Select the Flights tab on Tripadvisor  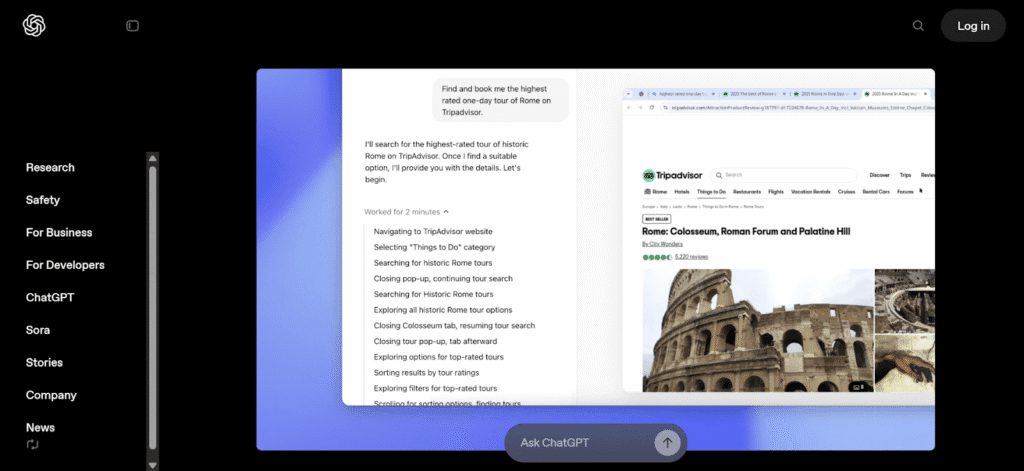pos(776,192)
